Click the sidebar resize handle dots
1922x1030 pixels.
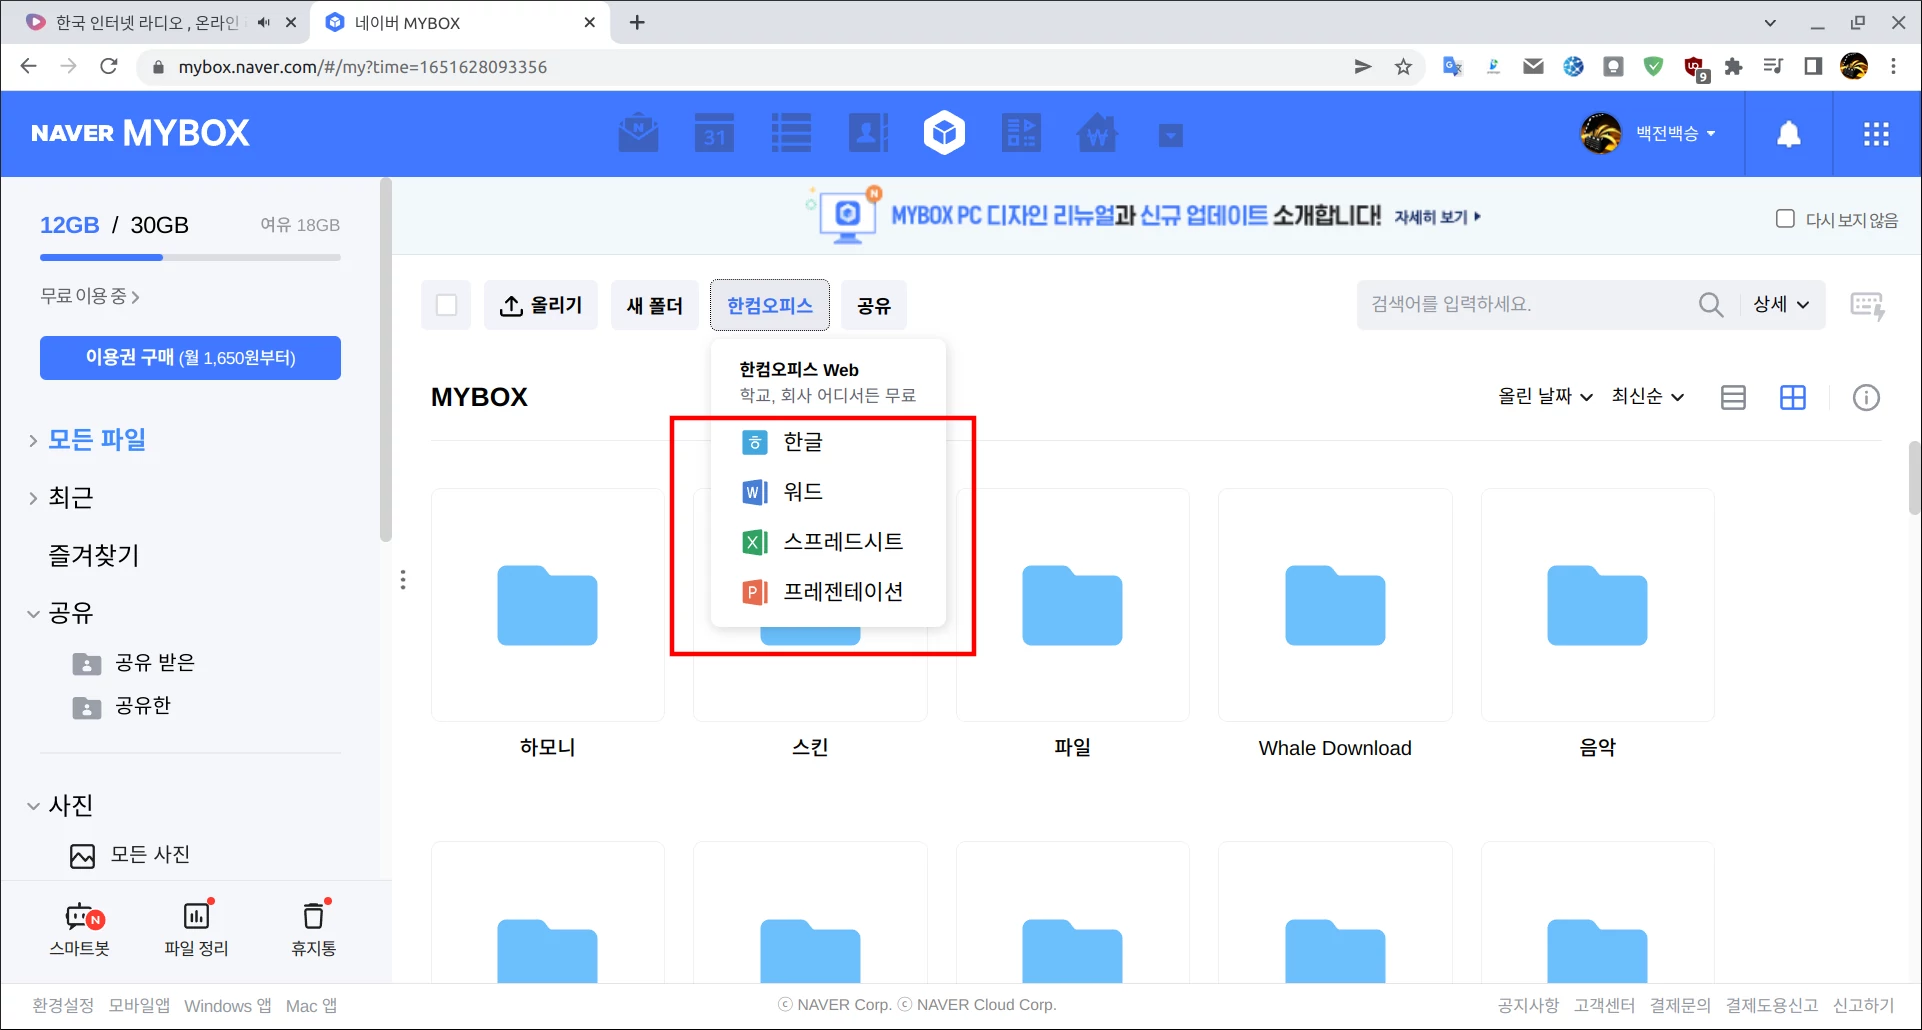click(403, 580)
